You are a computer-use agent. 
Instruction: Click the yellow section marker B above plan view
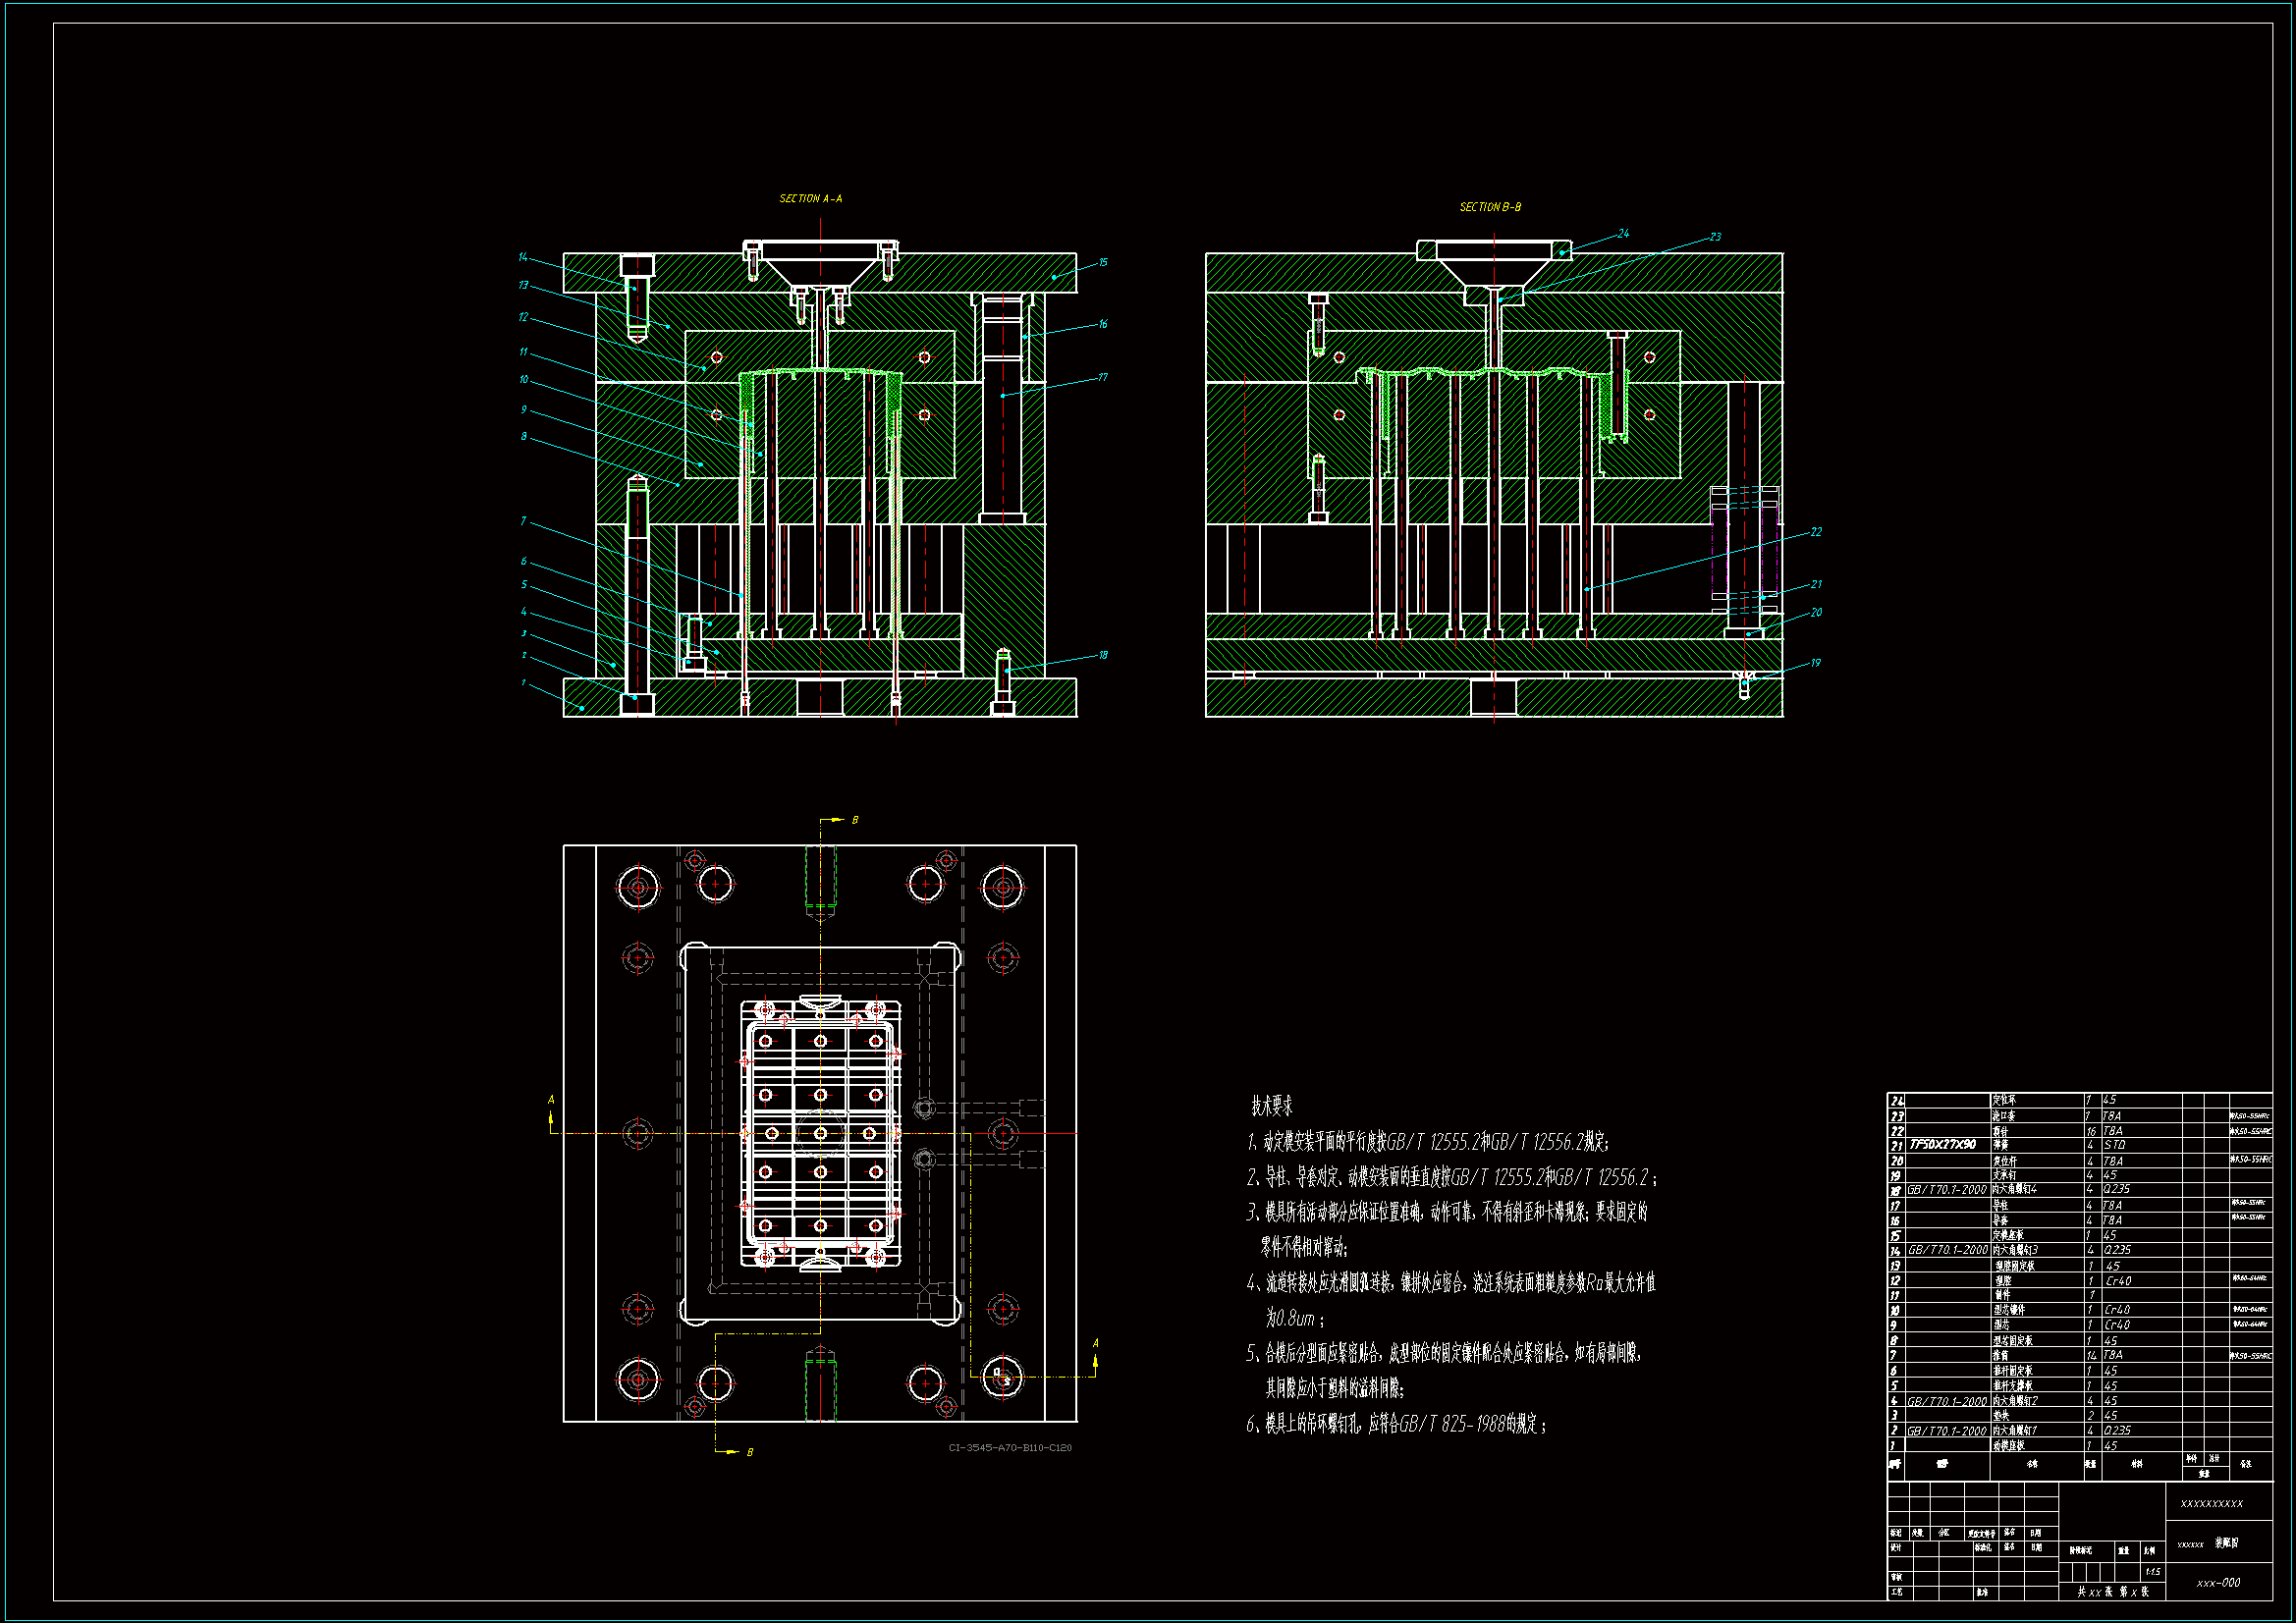click(854, 820)
